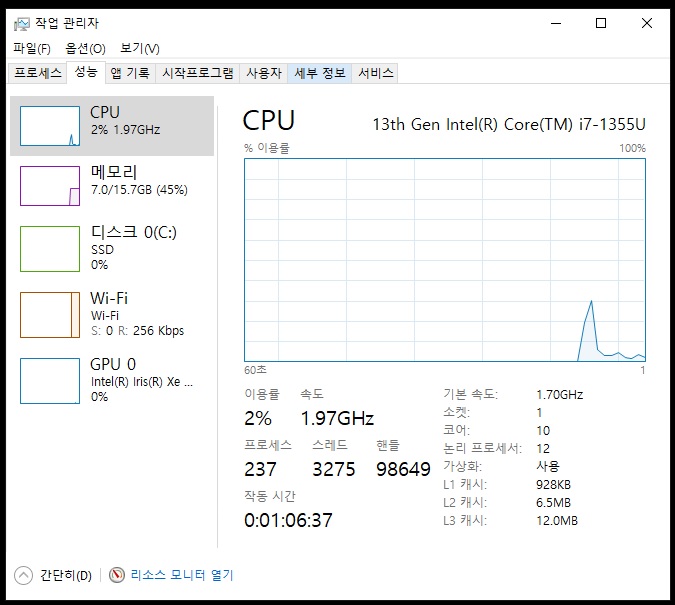Open the 옵션(O) menu
This screenshot has height=605, width=675.
[x=85, y=48]
